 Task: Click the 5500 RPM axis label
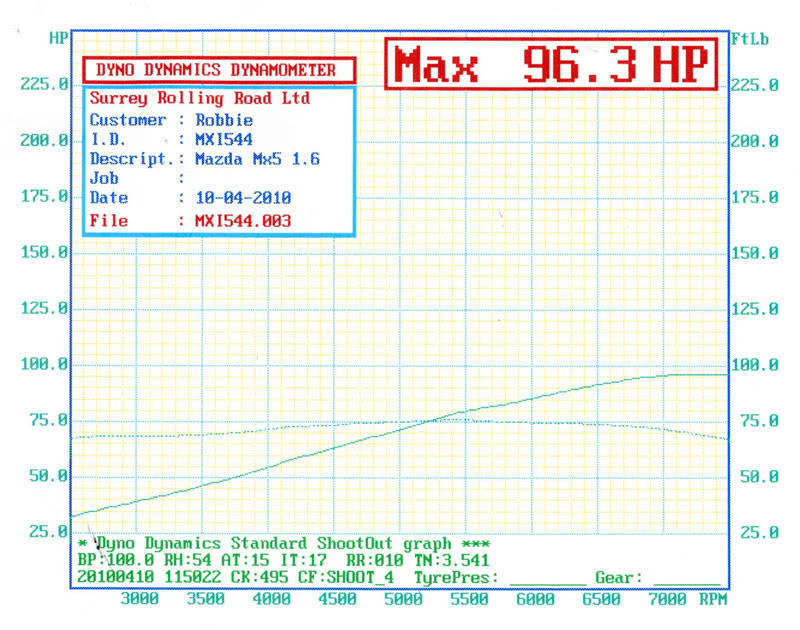point(469,598)
